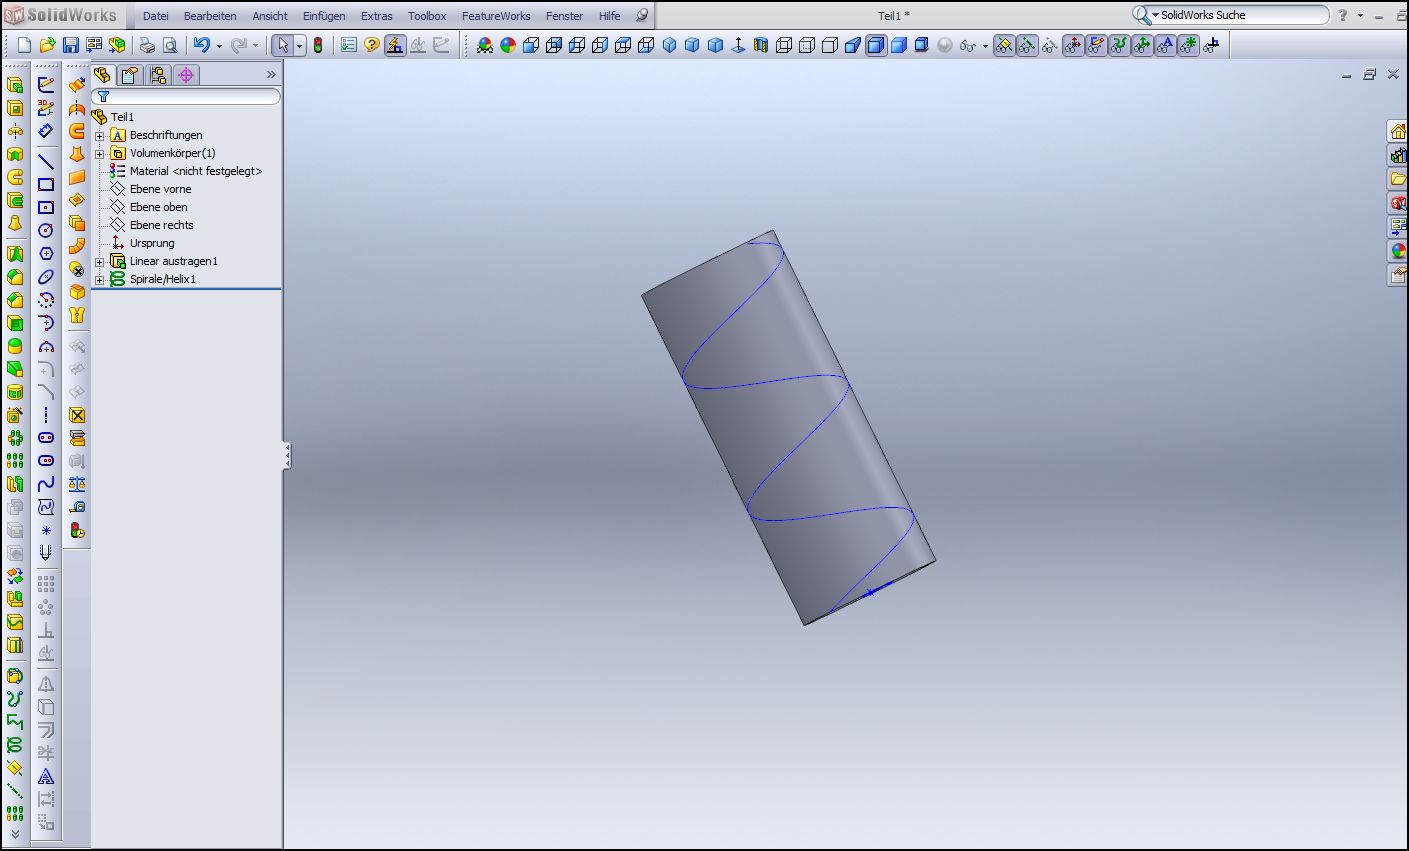Expand the Linear austragen1 feature node
Screen dimensions: 1409x851
coord(100,261)
